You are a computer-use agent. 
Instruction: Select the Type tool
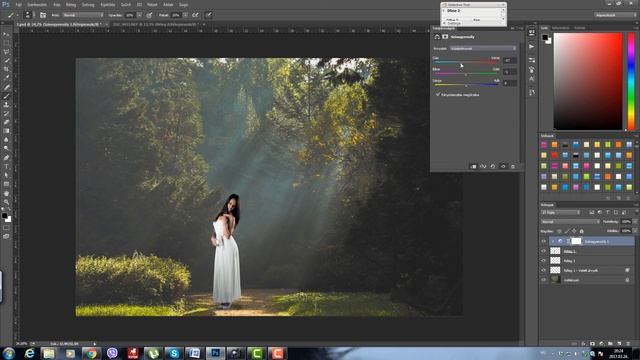pyautogui.click(x=6, y=167)
